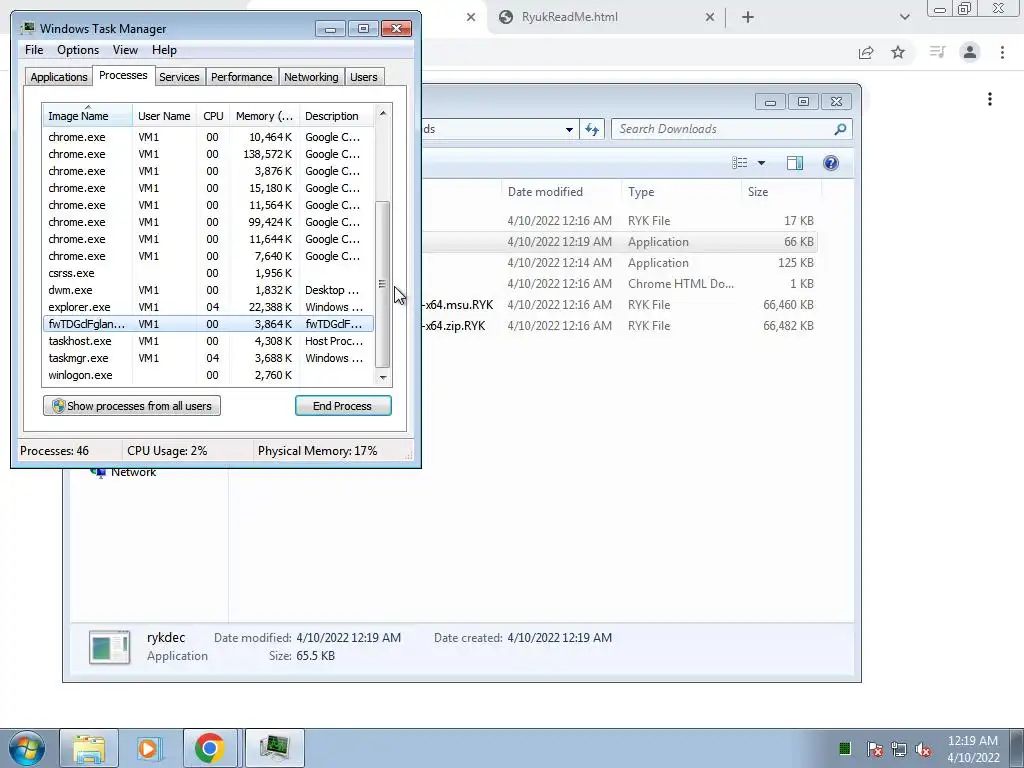Image resolution: width=1024 pixels, height=768 pixels.
Task: Open Task Manager Help menu
Action: coord(164,50)
